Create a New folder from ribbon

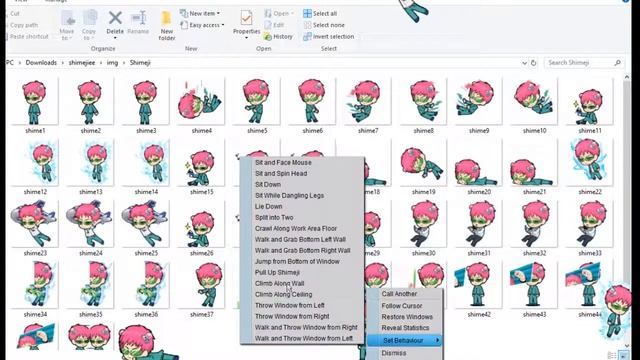point(167,26)
